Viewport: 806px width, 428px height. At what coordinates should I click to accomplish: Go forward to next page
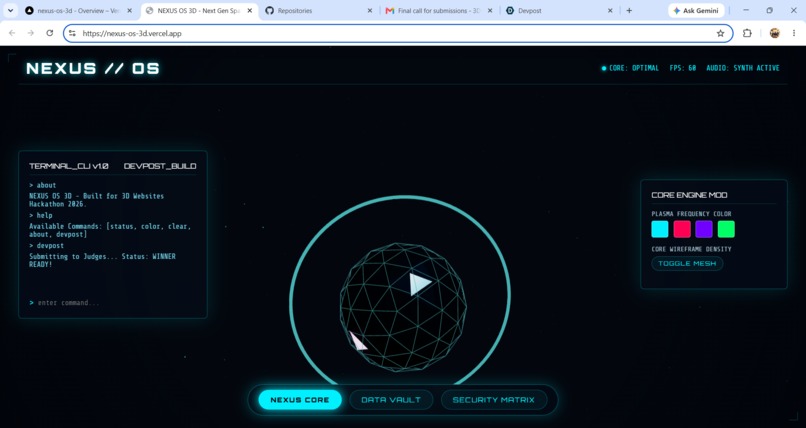click(x=31, y=33)
